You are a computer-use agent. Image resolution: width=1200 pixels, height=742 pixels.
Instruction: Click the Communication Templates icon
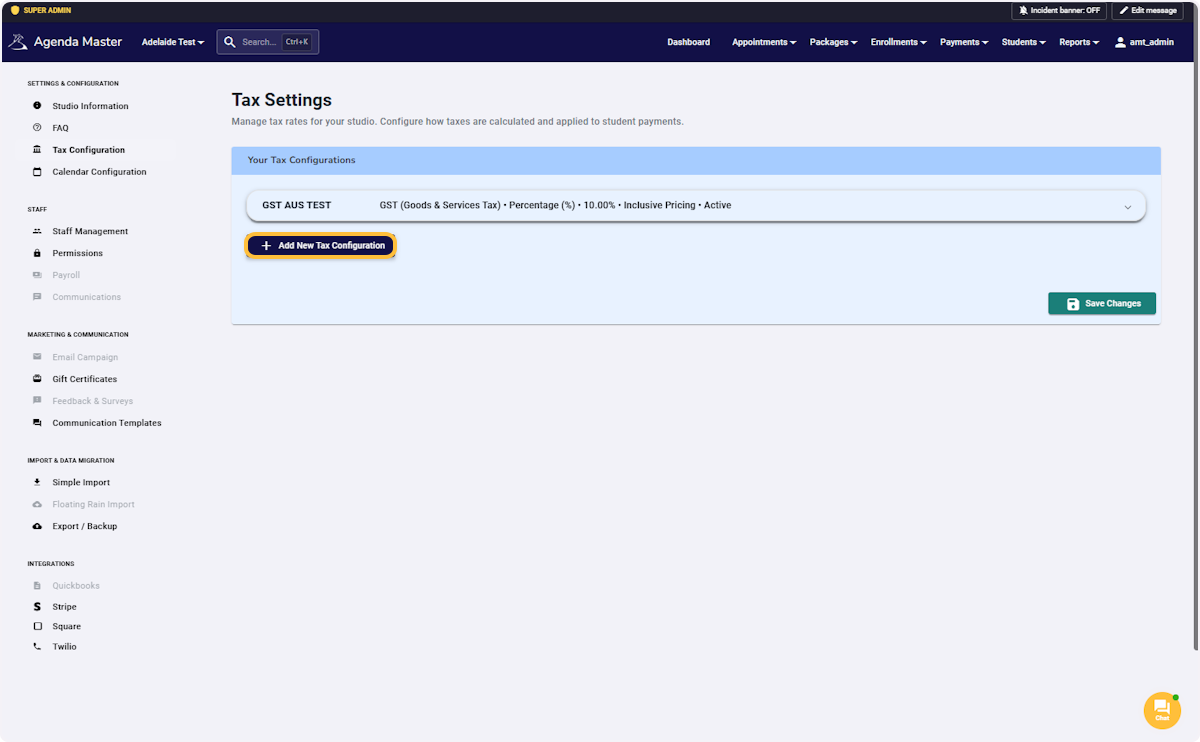[37, 423]
